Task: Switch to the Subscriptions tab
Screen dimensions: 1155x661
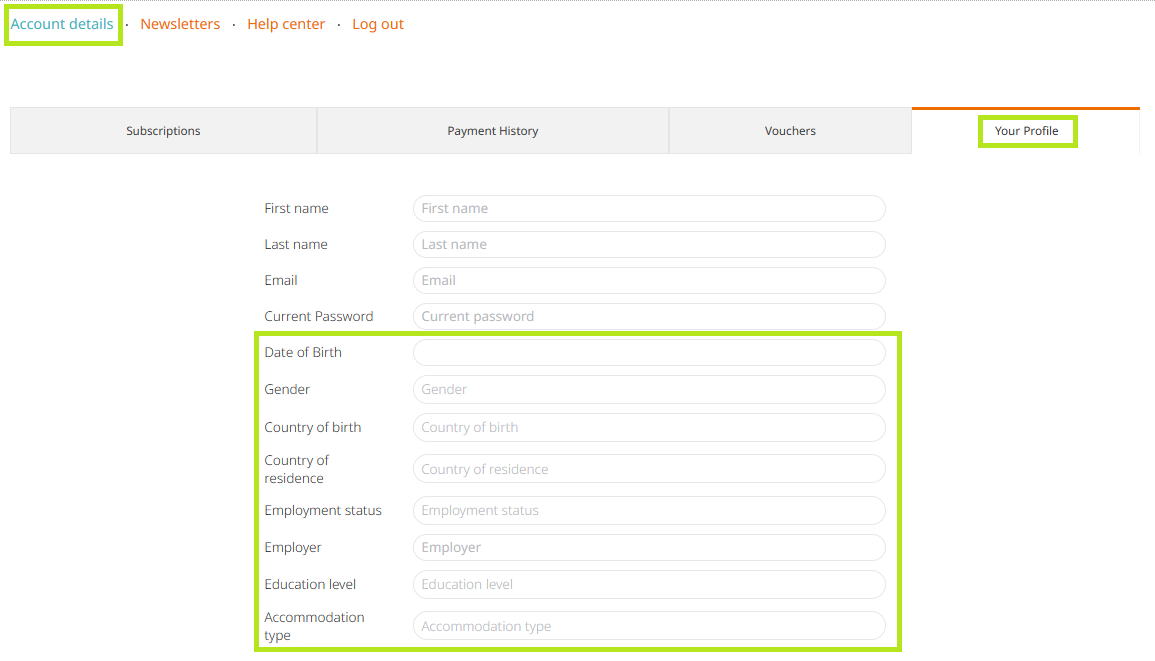Action: (164, 130)
